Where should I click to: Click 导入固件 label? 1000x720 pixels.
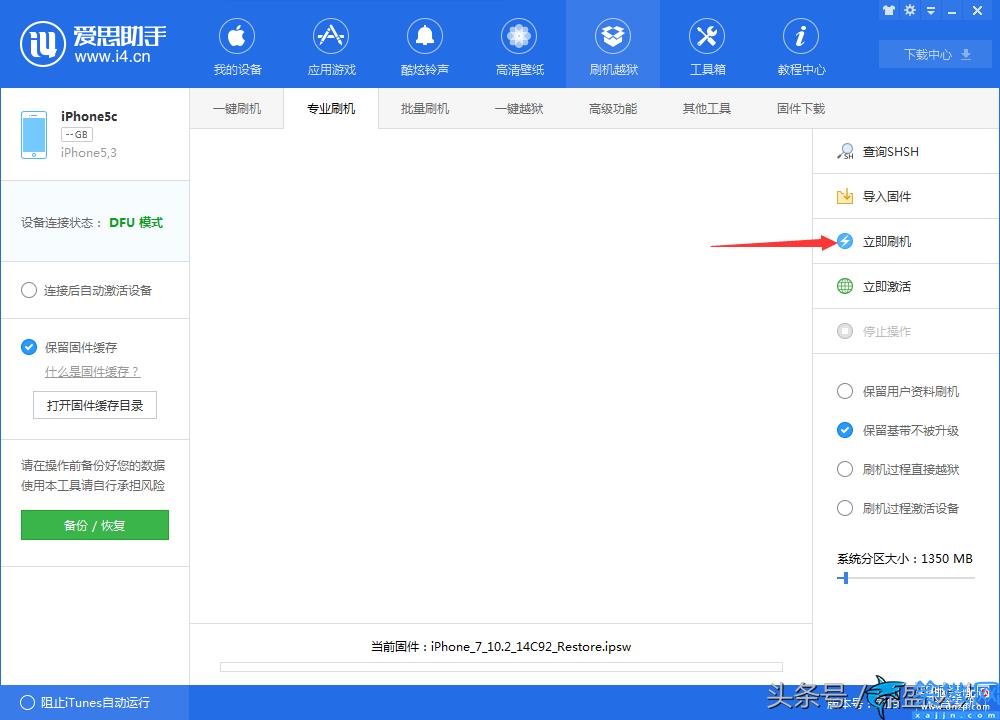point(887,196)
